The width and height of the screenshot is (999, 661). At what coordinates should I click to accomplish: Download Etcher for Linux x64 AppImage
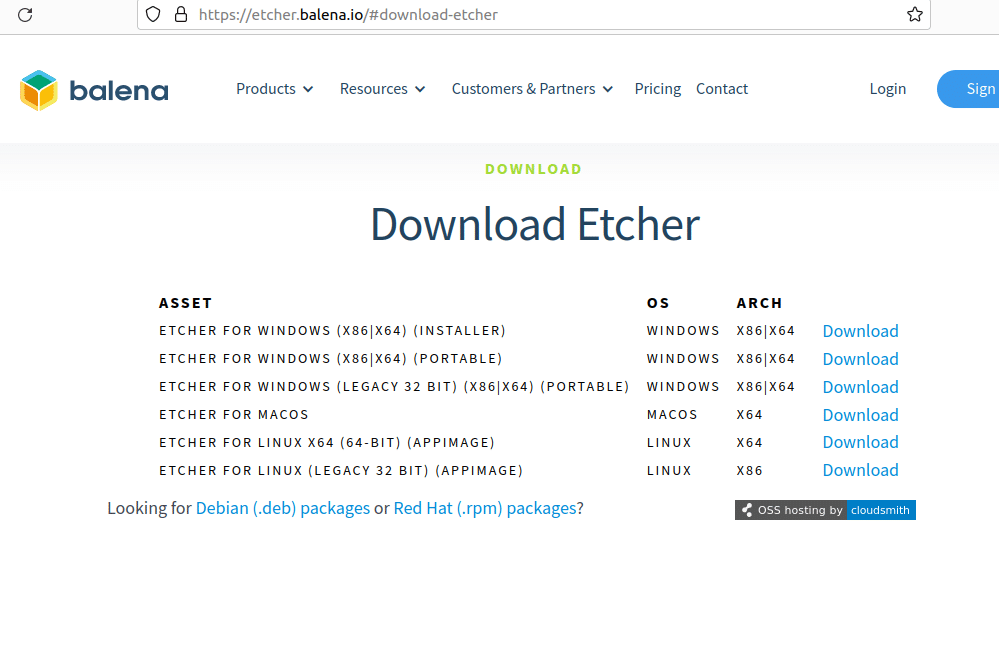860,442
